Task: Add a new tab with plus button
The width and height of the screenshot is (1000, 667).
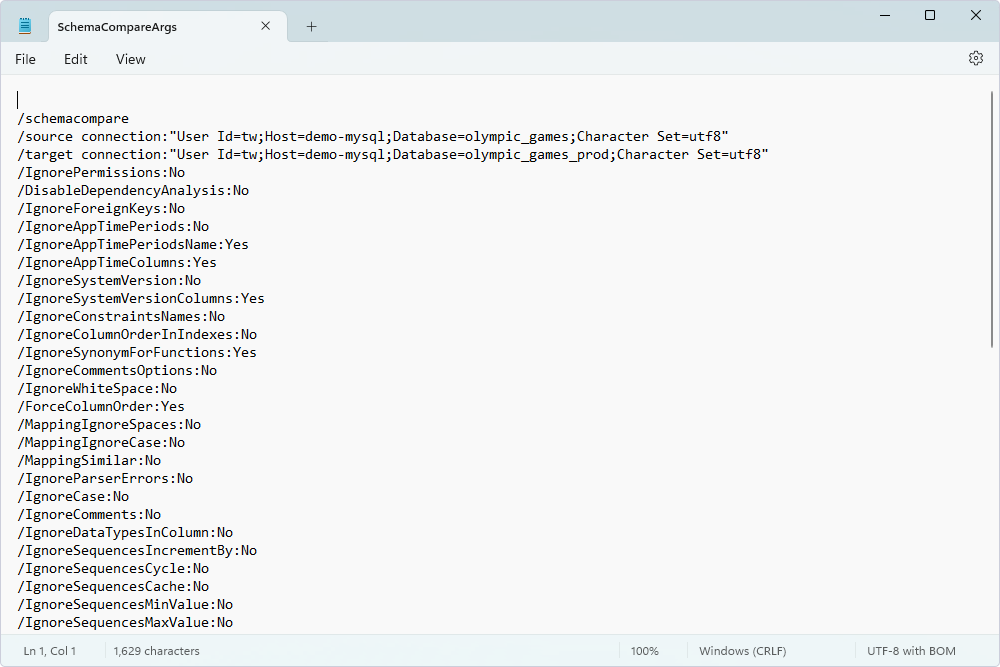Action: [311, 26]
